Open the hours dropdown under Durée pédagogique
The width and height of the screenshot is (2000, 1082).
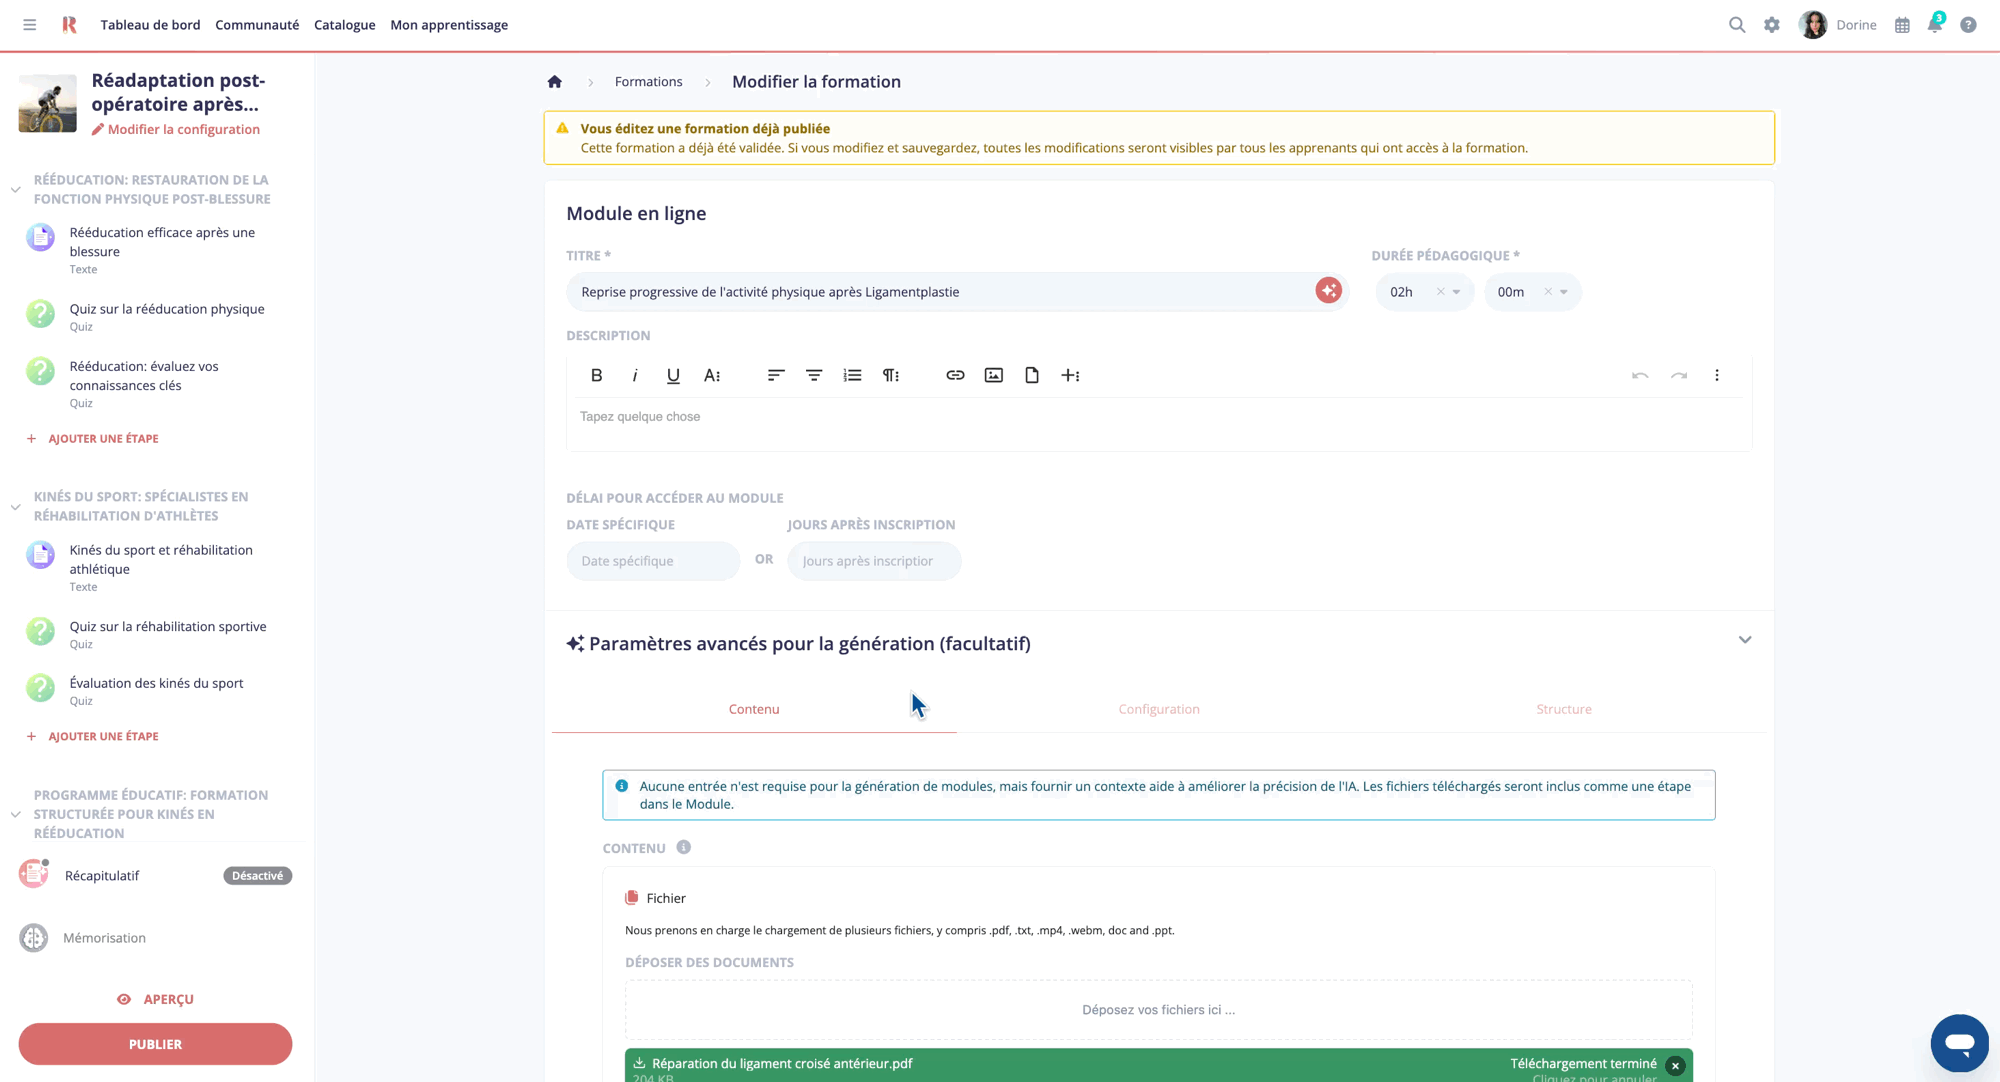point(1456,291)
